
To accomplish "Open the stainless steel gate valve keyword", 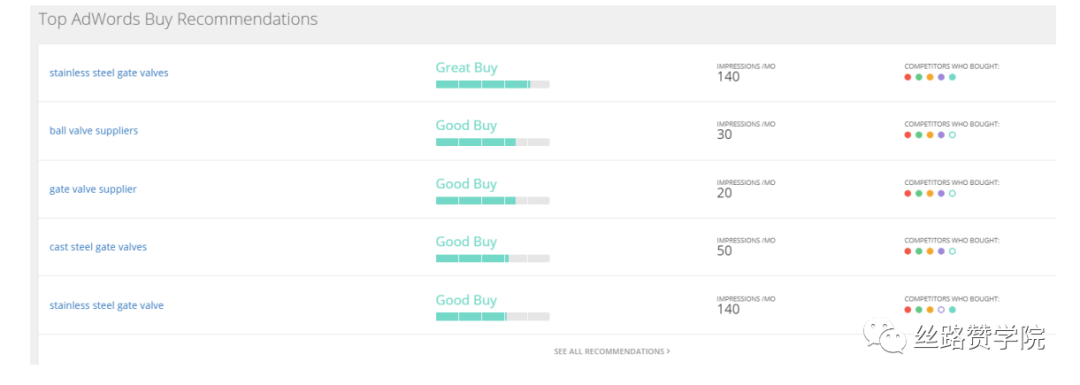I will click(106, 305).
